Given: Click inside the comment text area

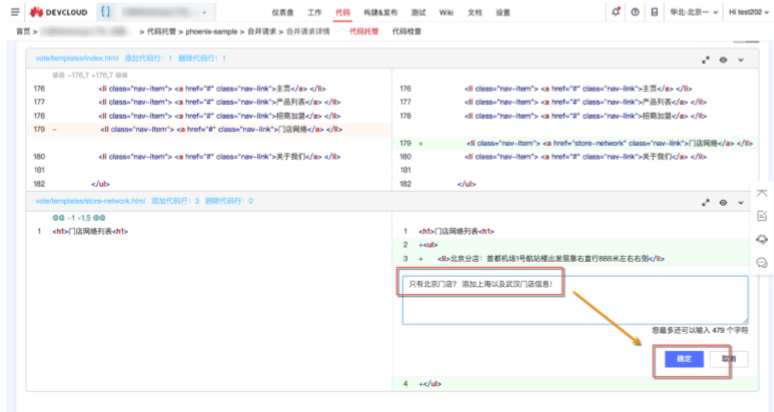Looking at the screenshot, I should point(575,300).
